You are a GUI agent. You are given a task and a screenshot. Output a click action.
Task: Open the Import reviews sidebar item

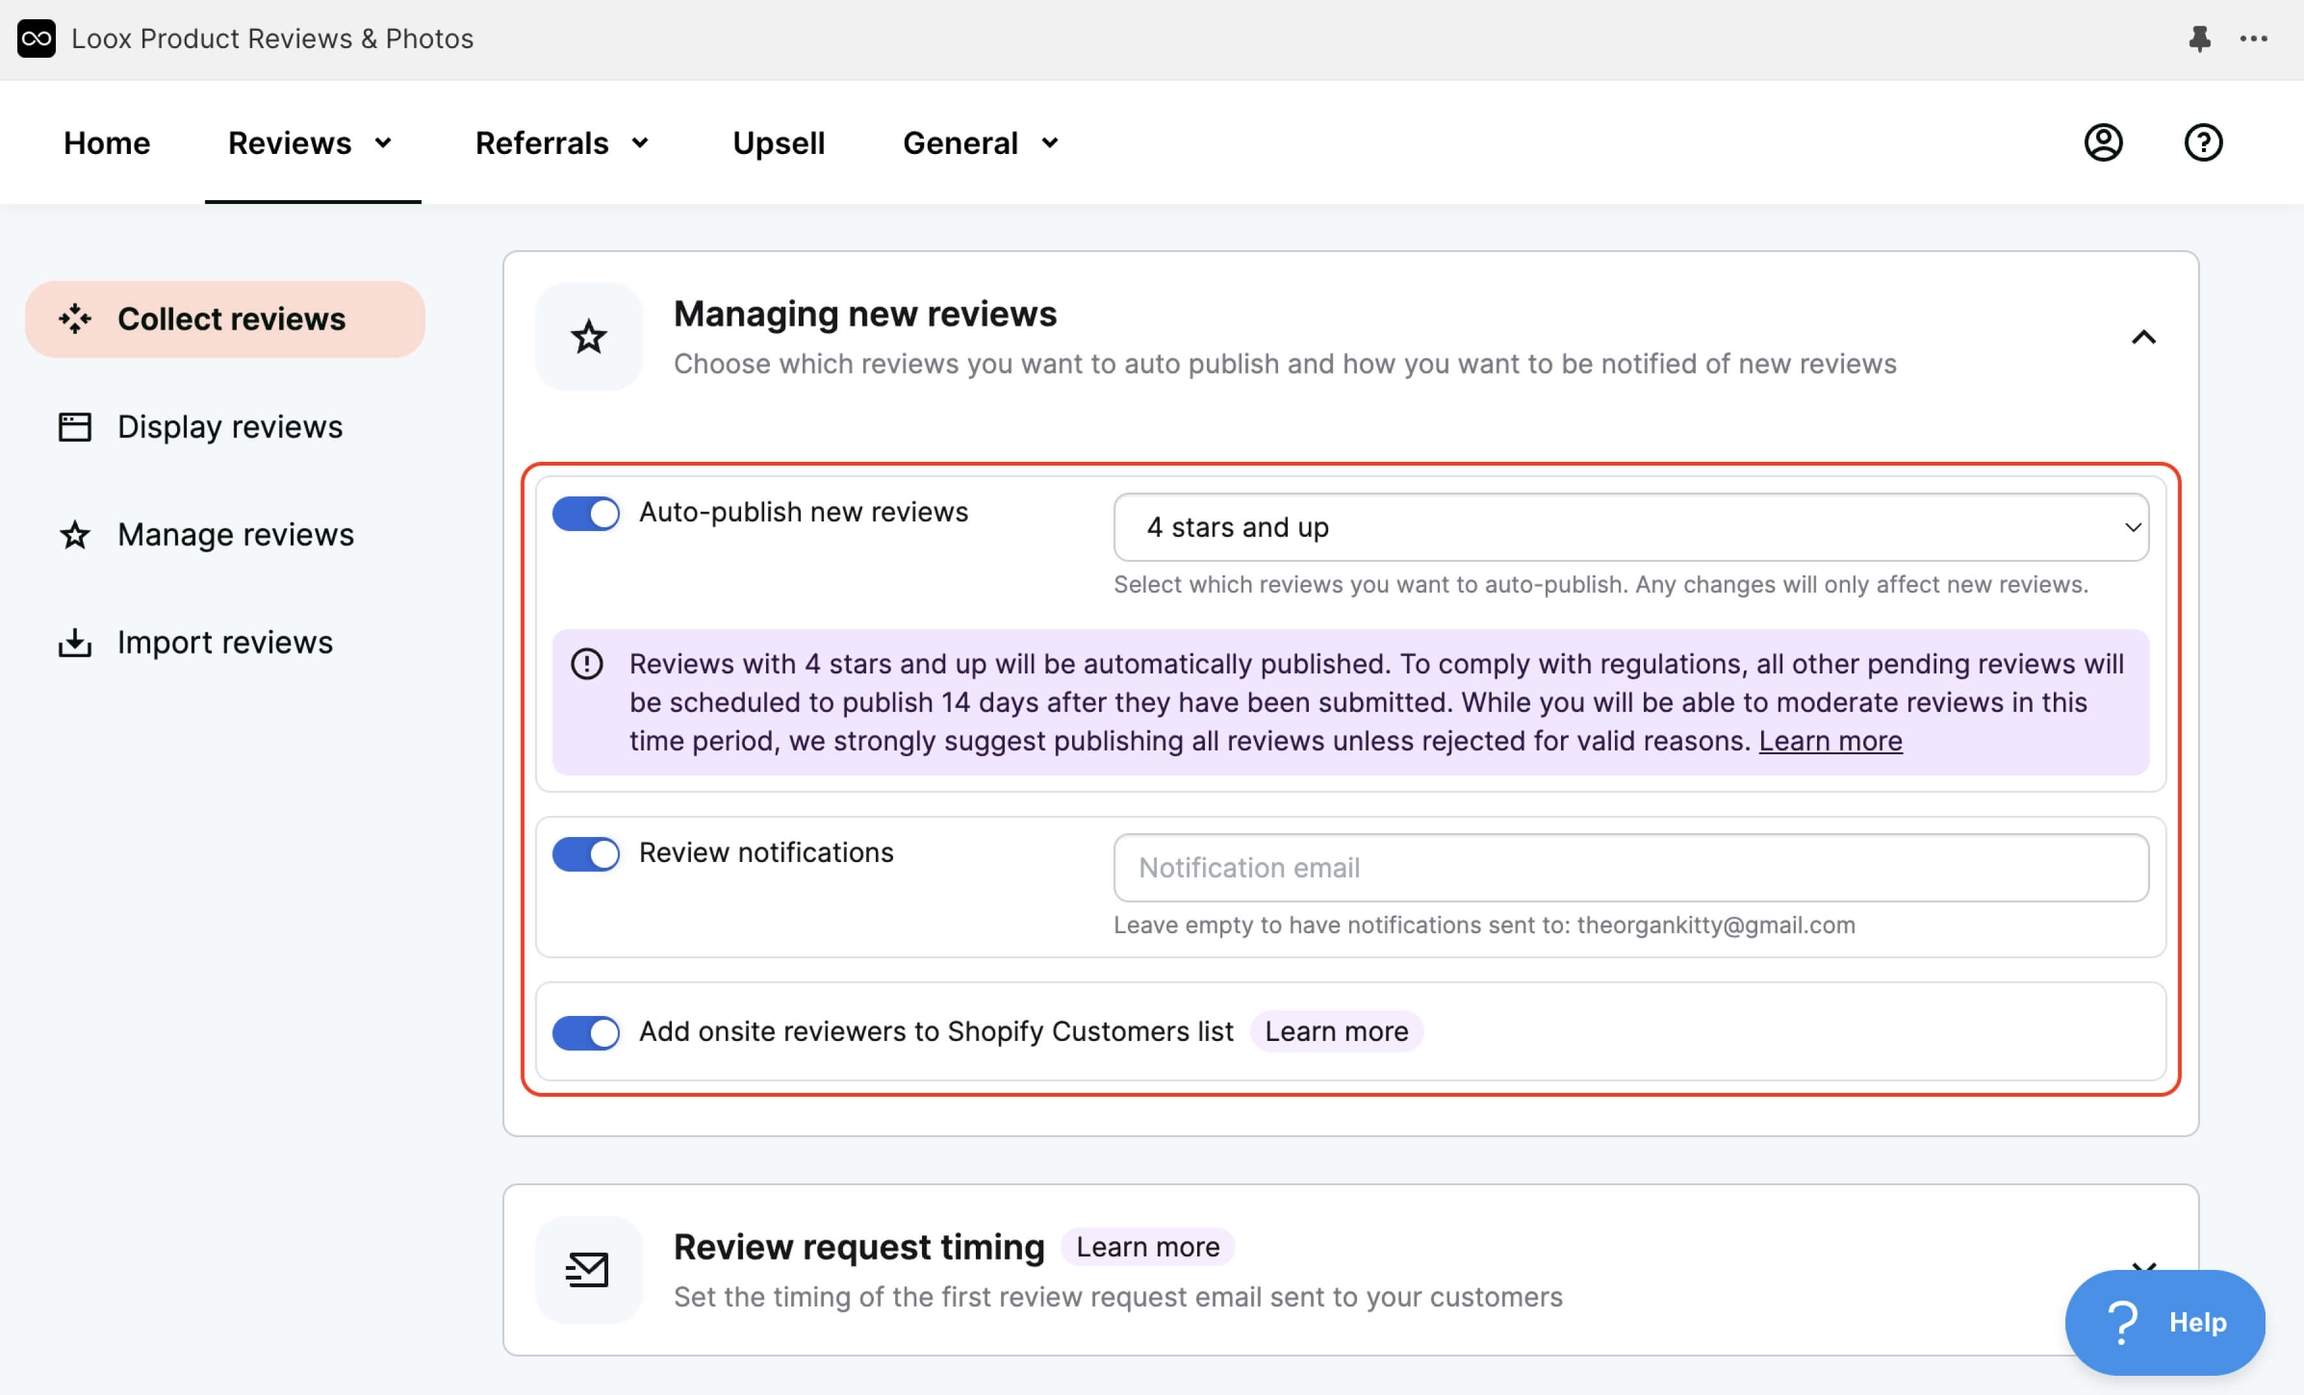224,642
